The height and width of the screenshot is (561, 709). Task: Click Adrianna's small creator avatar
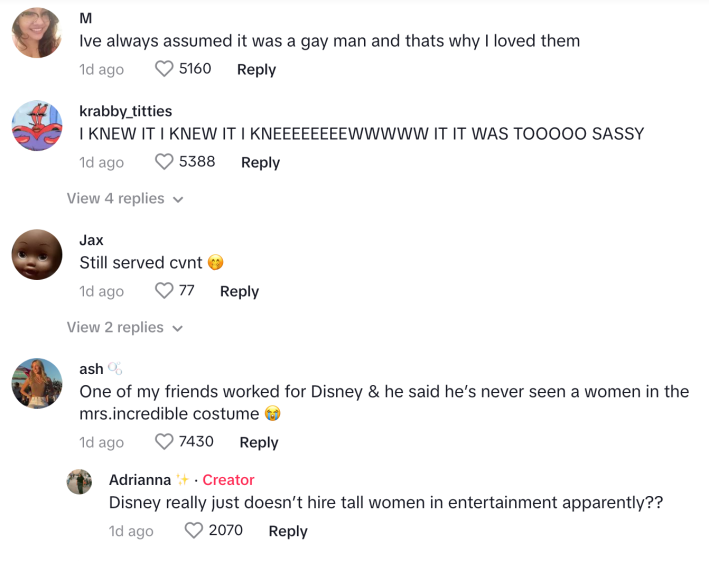(80, 482)
